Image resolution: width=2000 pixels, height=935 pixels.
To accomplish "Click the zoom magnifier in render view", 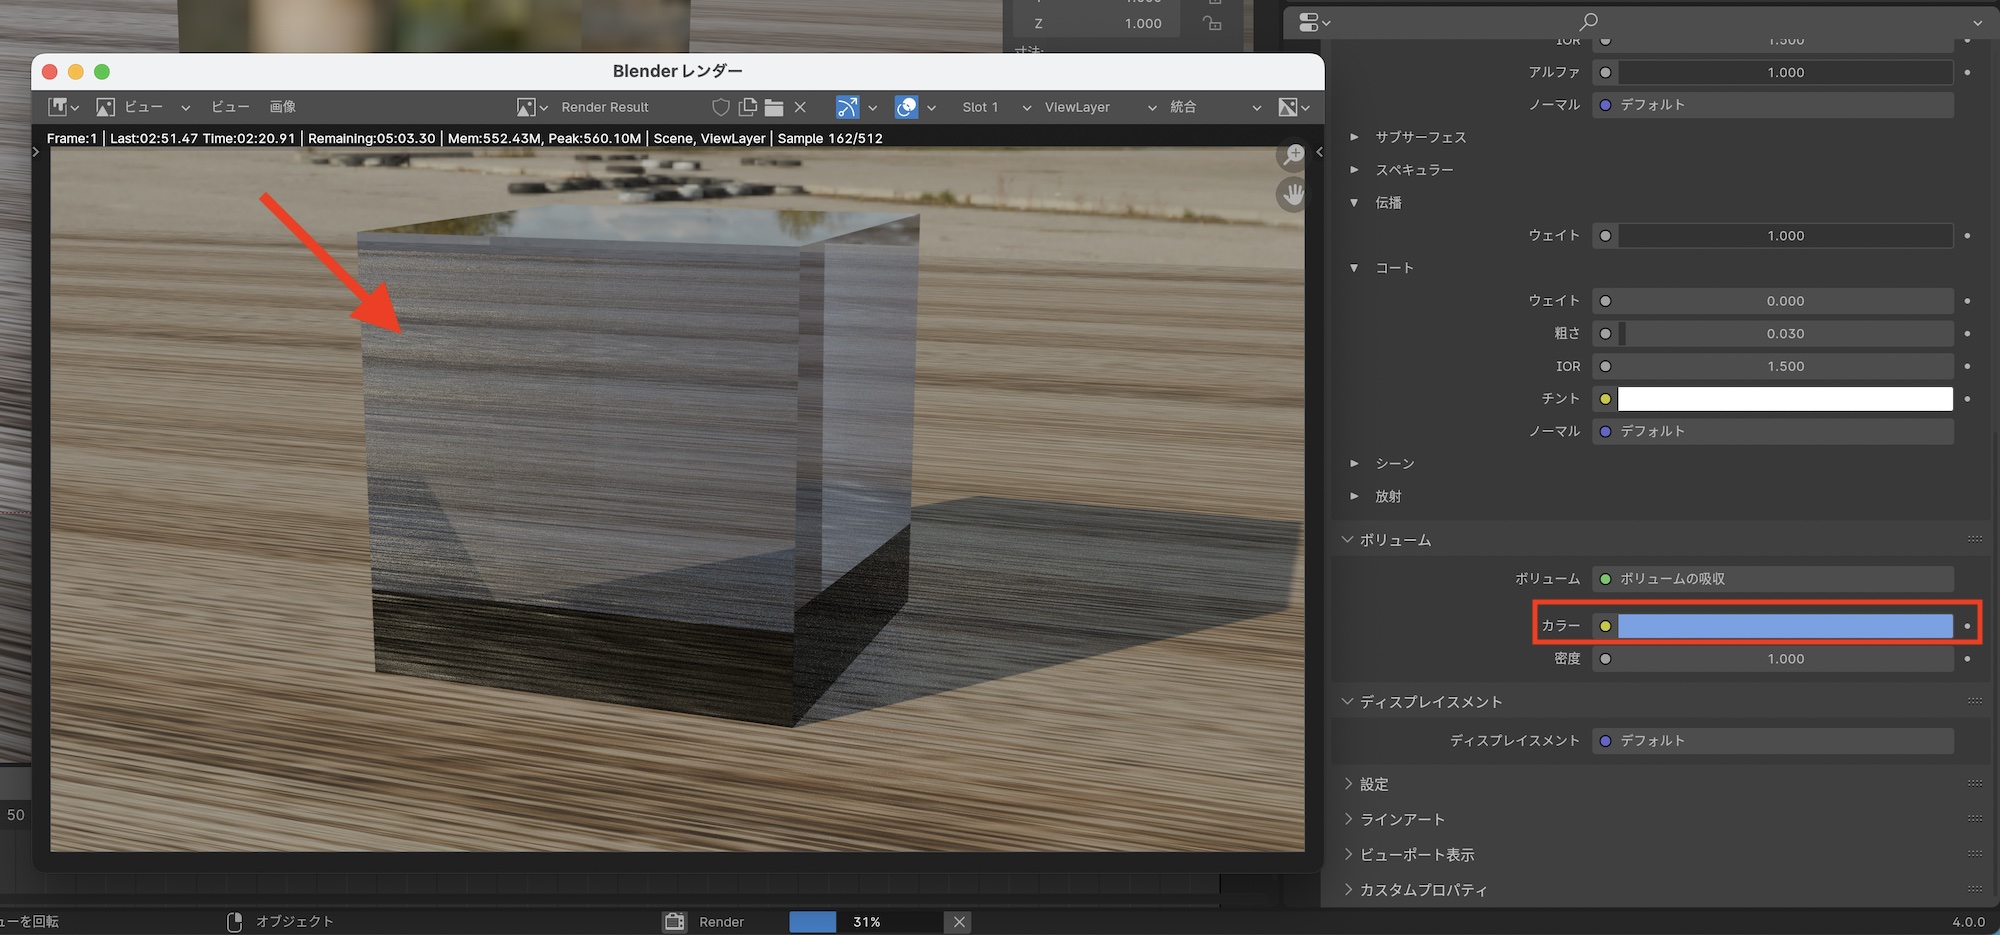I will coord(1293,155).
